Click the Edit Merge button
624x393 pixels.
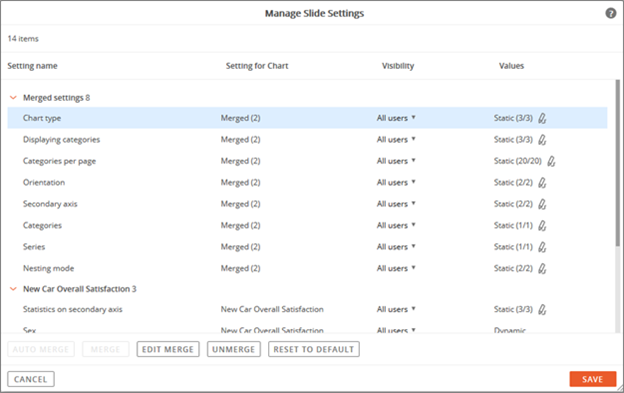[x=168, y=349]
